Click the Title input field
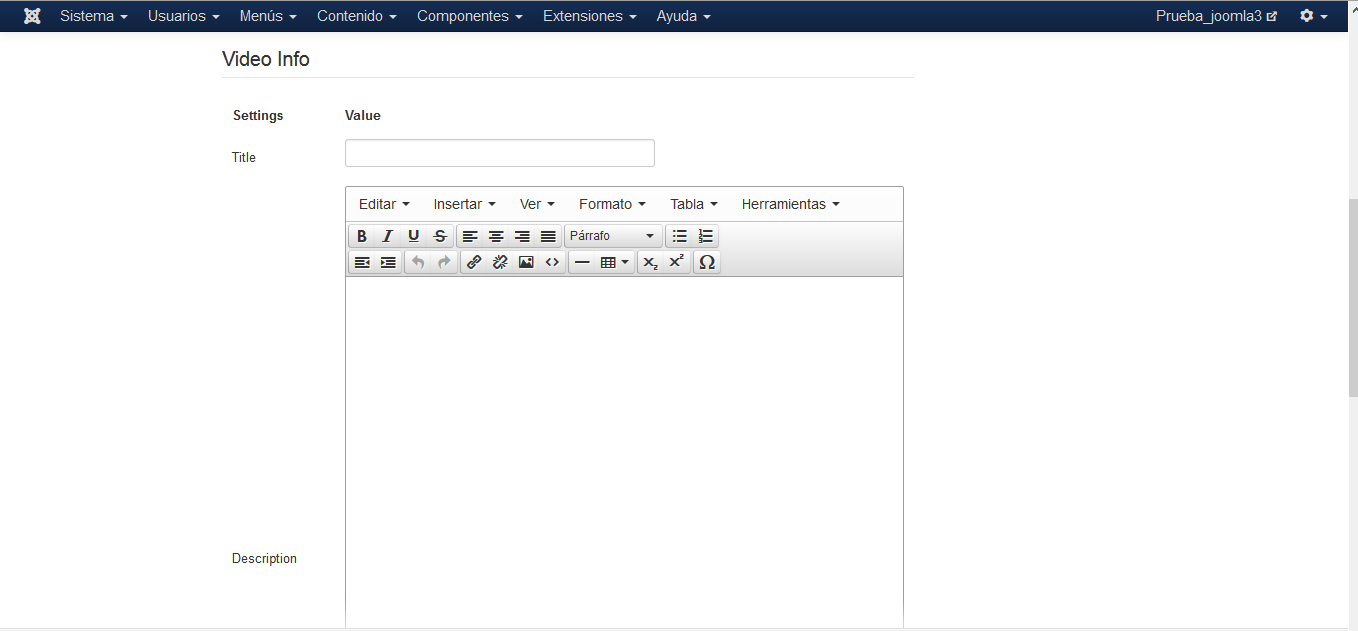This screenshot has width=1358, height=631. point(499,153)
